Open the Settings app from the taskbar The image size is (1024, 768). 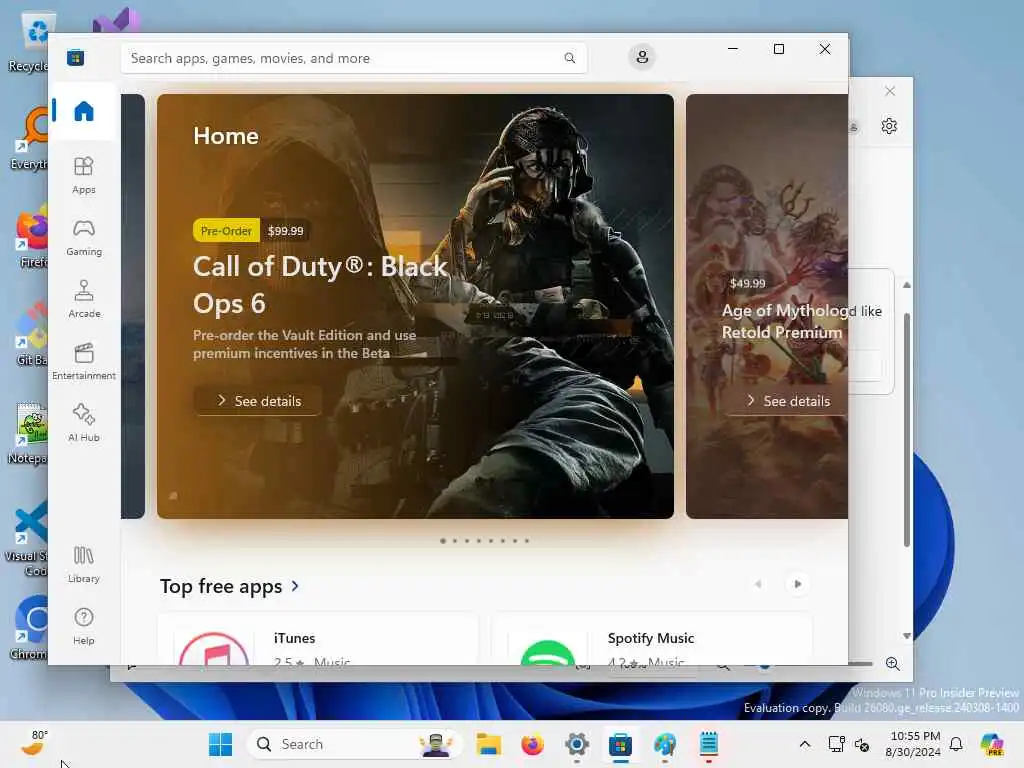click(576, 744)
